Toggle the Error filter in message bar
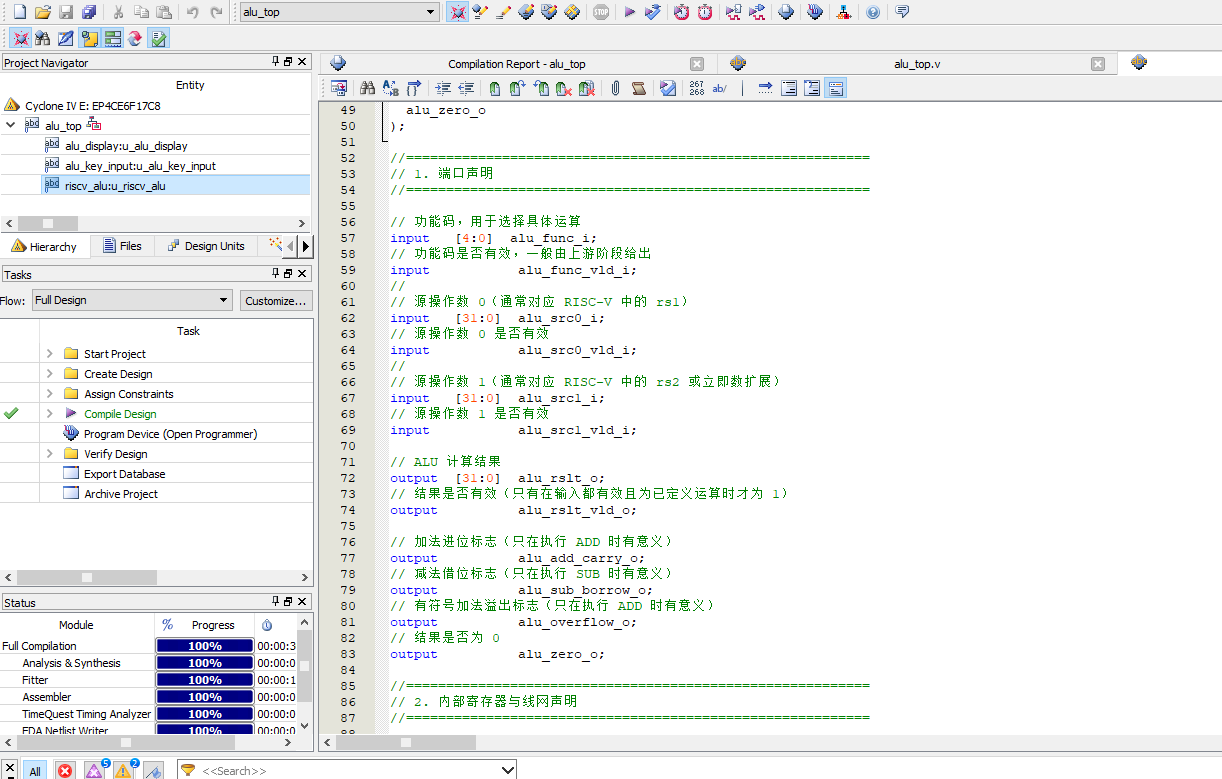Viewport: 1222px width, 779px height. pyautogui.click(x=65, y=770)
